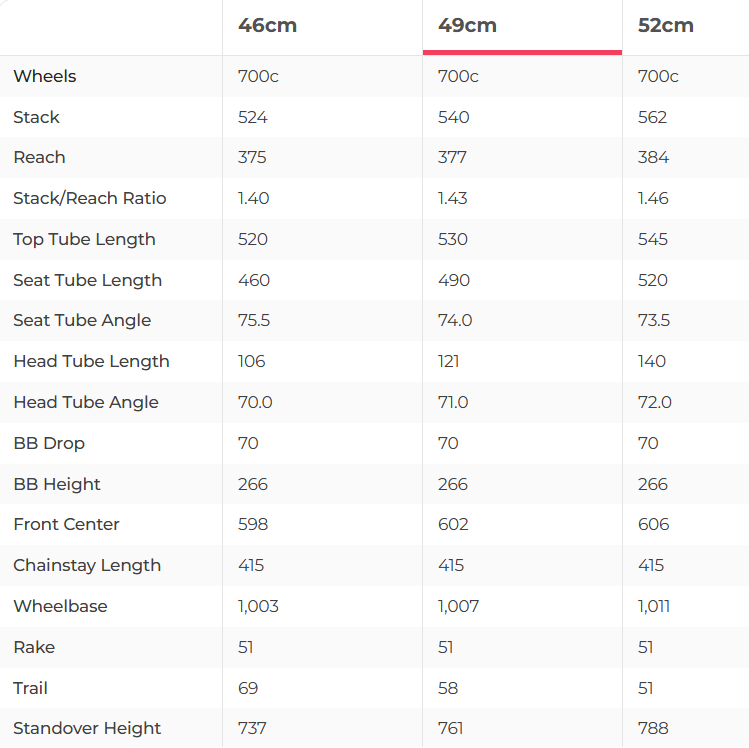Switch to the 52cm size column
This screenshot has width=749, height=748.
(x=666, y=26)
